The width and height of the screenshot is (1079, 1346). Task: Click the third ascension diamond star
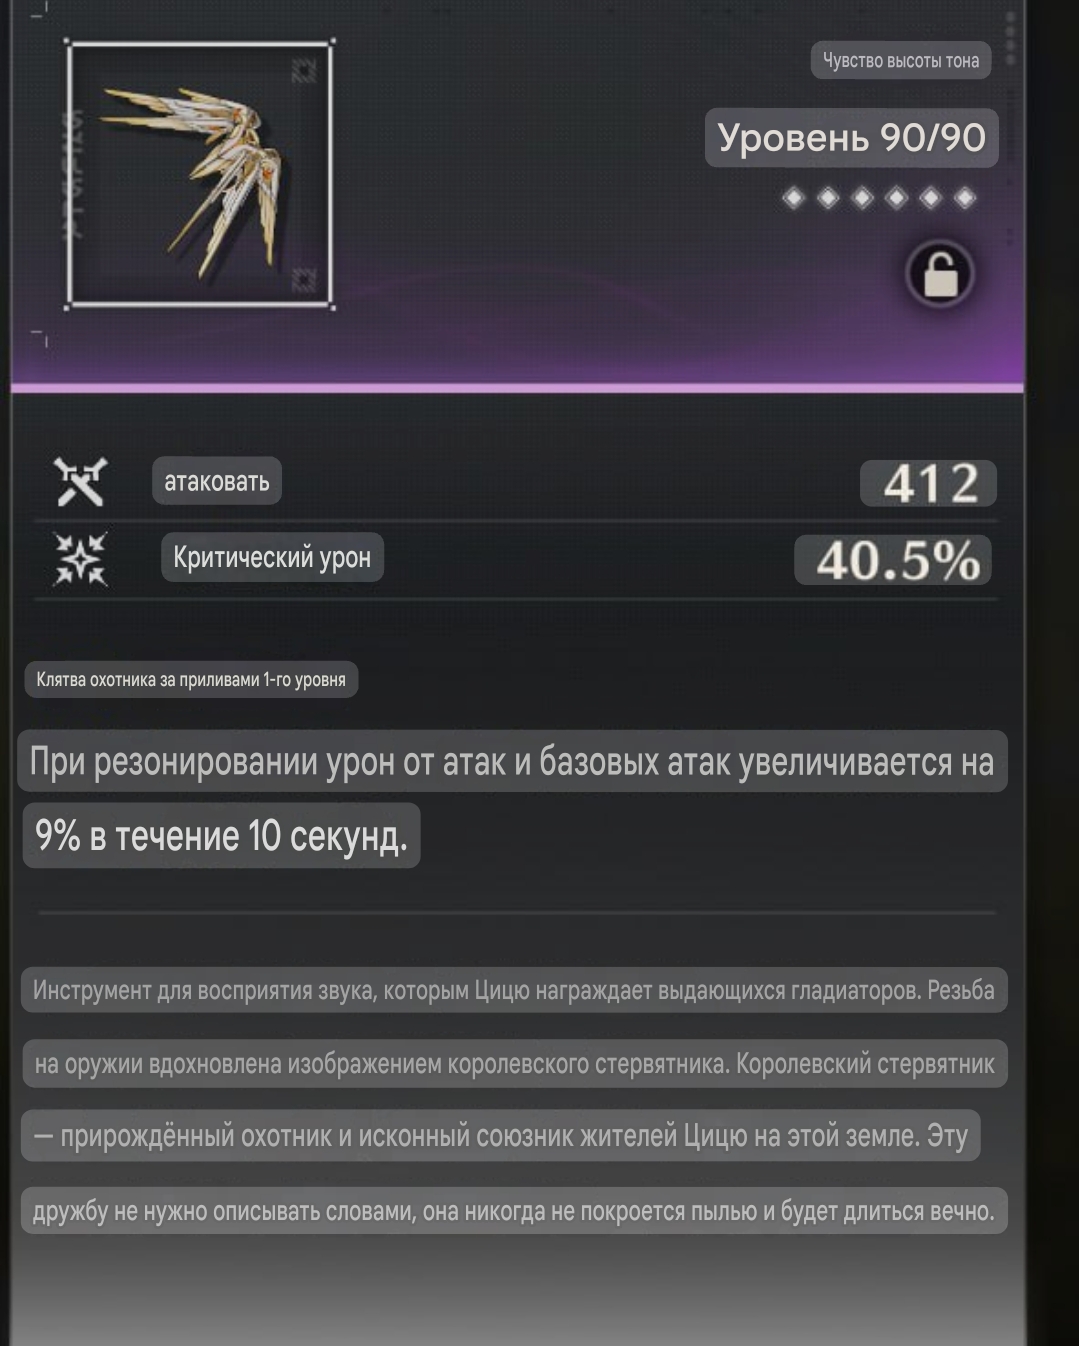862,198
